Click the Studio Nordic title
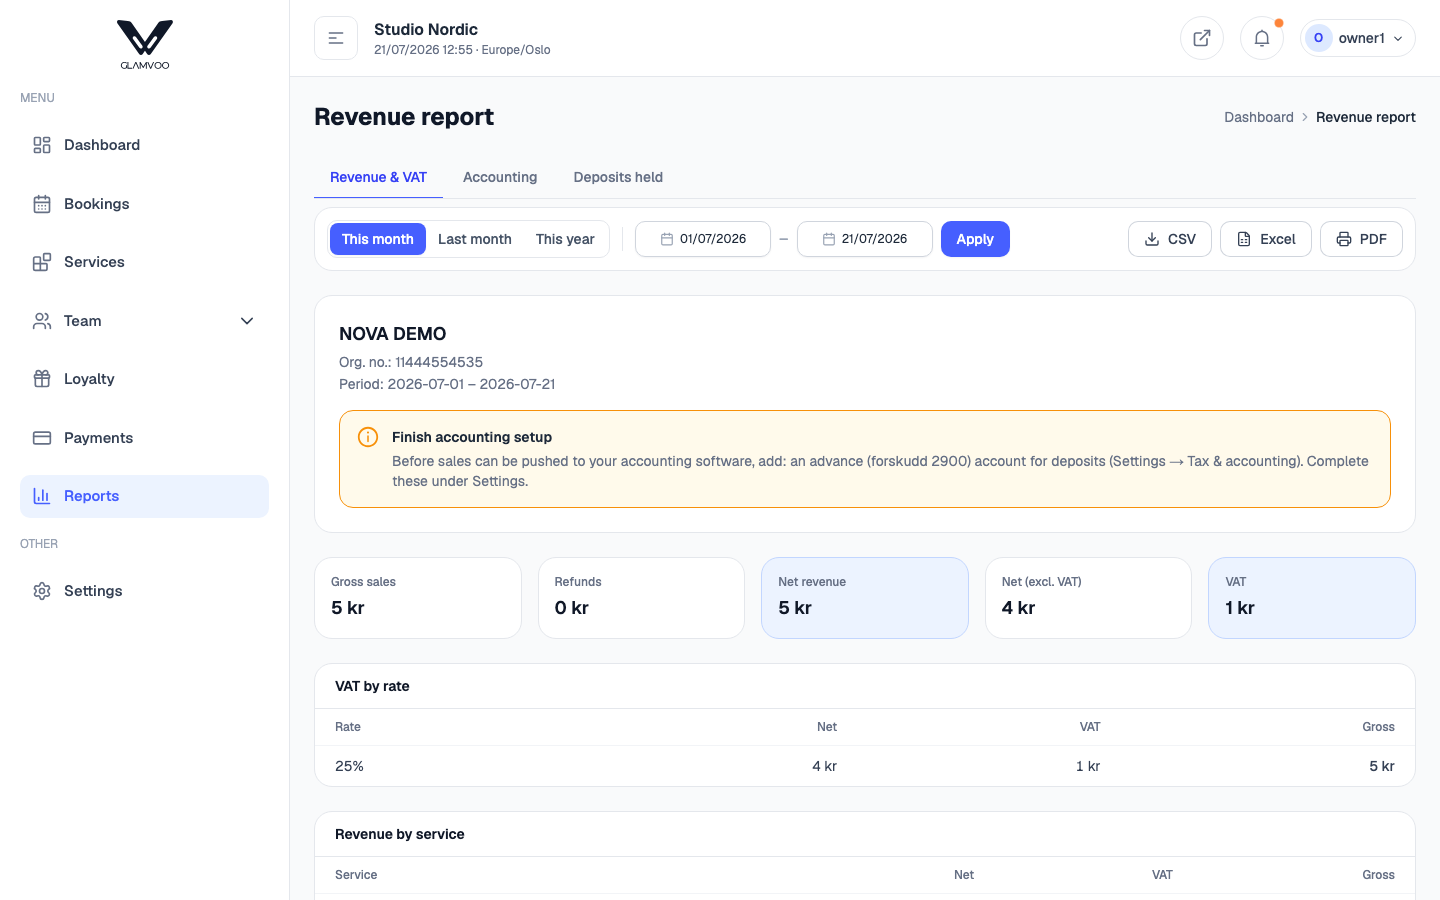 tap(426, 29)
